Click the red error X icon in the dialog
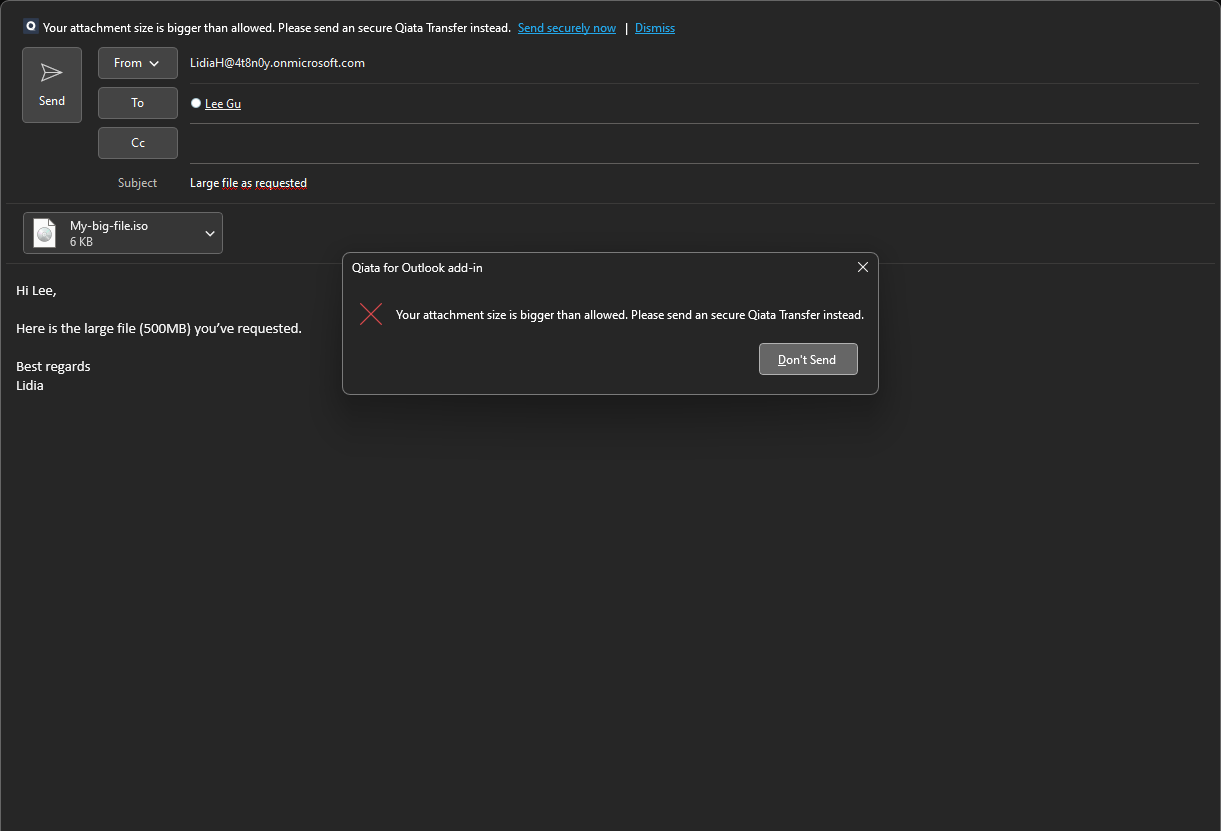Viewport: 1221px width, 831px height. coord(371,314)
